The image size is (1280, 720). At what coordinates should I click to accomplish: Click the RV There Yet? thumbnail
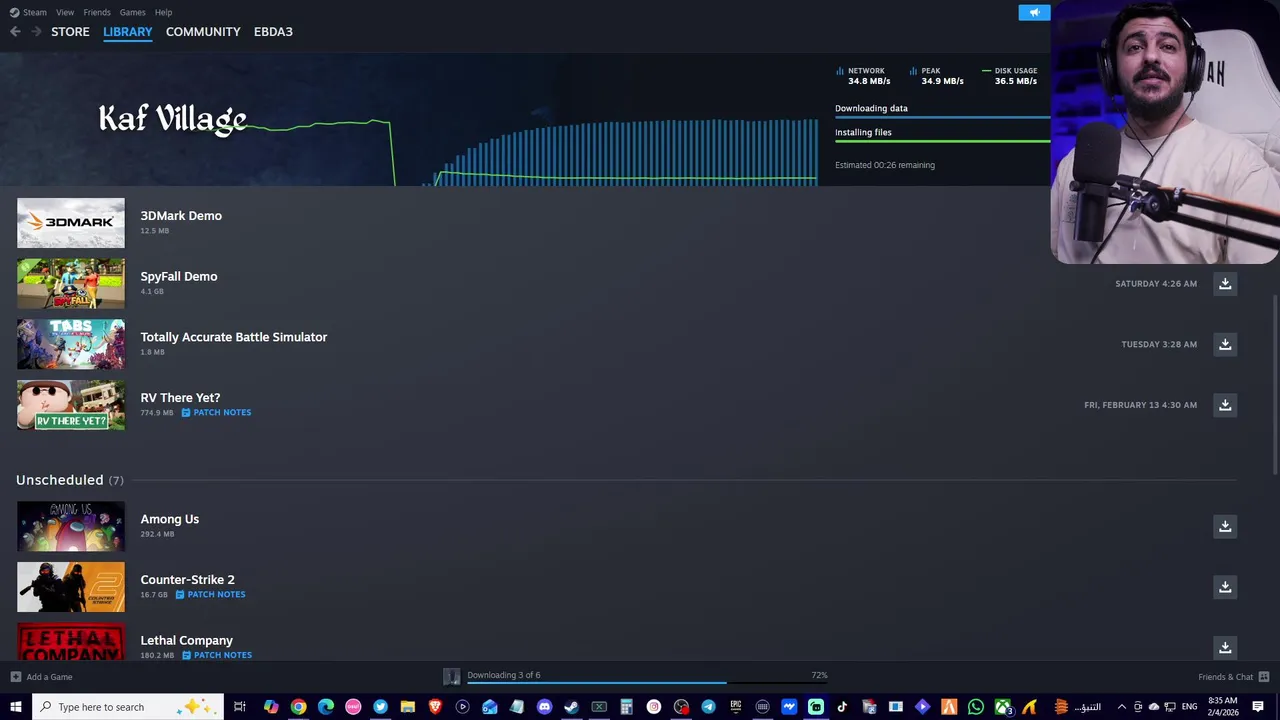pos(71,405)
